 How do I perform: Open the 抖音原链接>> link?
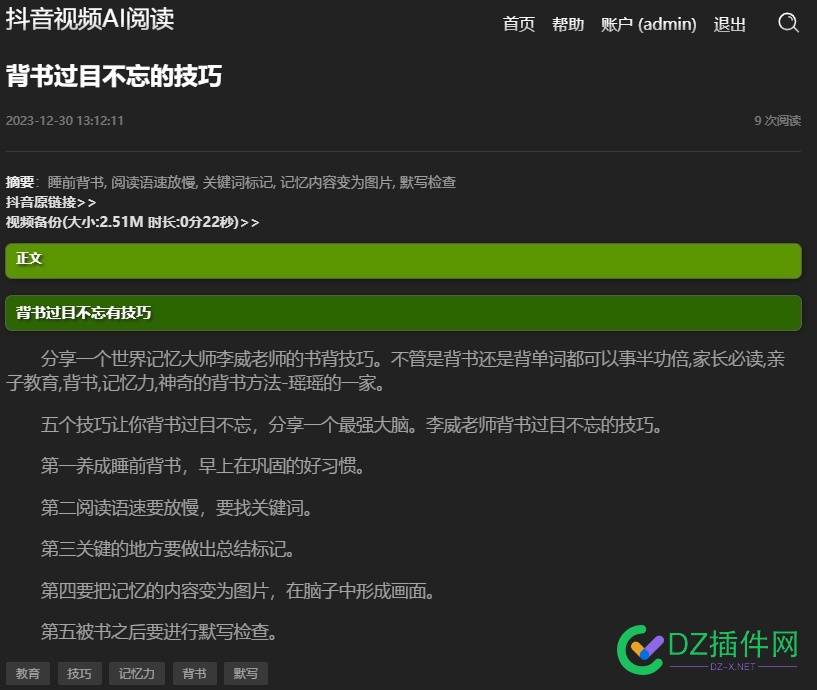51,202
